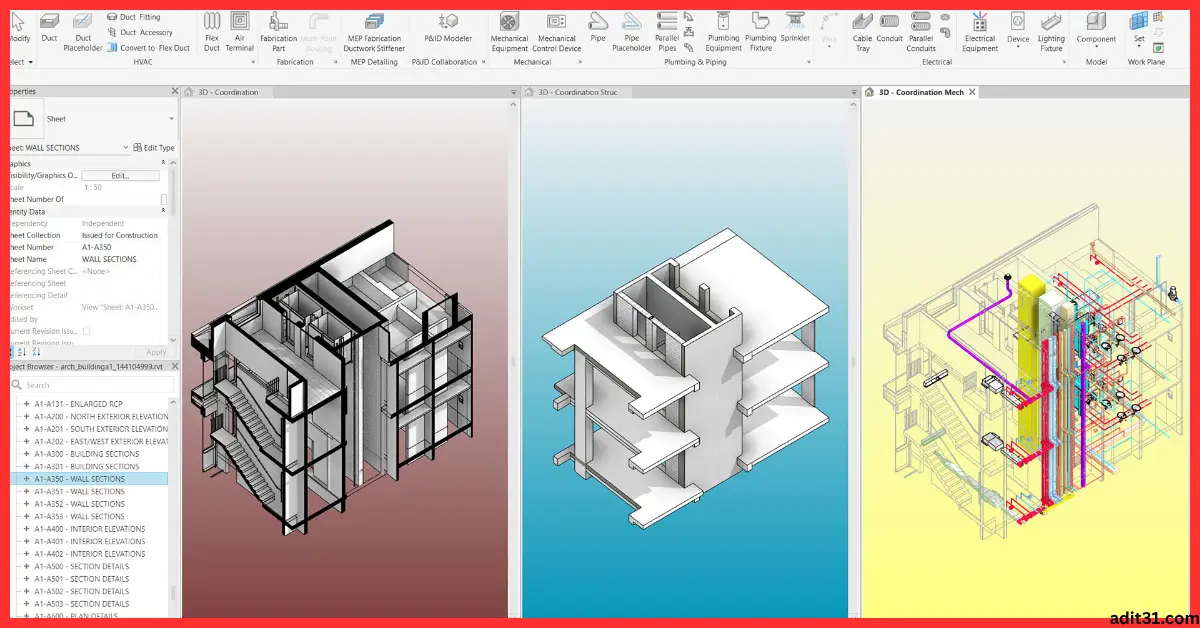Click Convert to Flex Duct

[148, 47]
